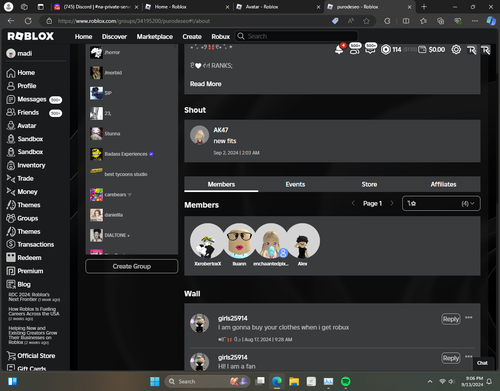Select the Members tab
Image resolution: width=500 pixels, height=391 pixels.
pos(221,184)
